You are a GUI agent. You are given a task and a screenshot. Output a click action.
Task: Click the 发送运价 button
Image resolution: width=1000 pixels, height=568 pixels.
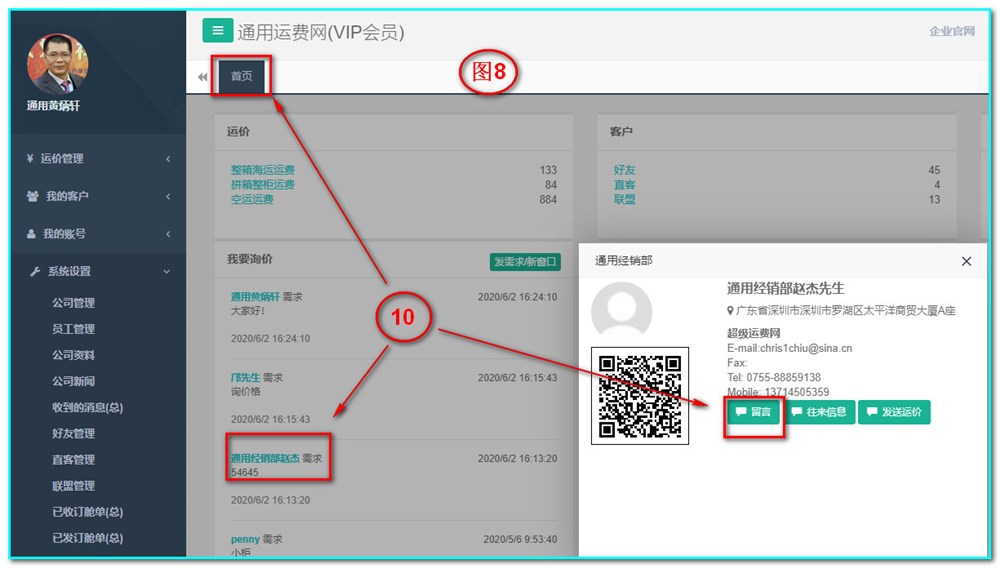(x=894, y=412)
